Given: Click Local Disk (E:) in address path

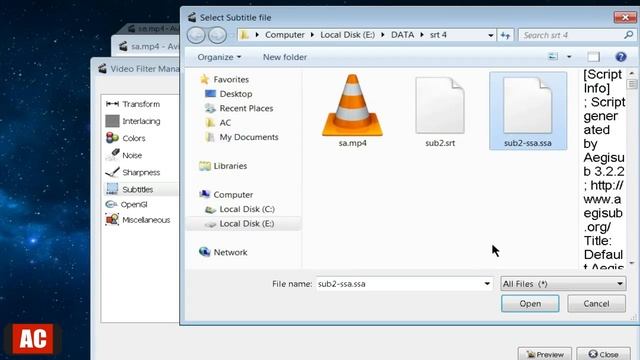Looking at the screenshot, I should click(347, 35).
